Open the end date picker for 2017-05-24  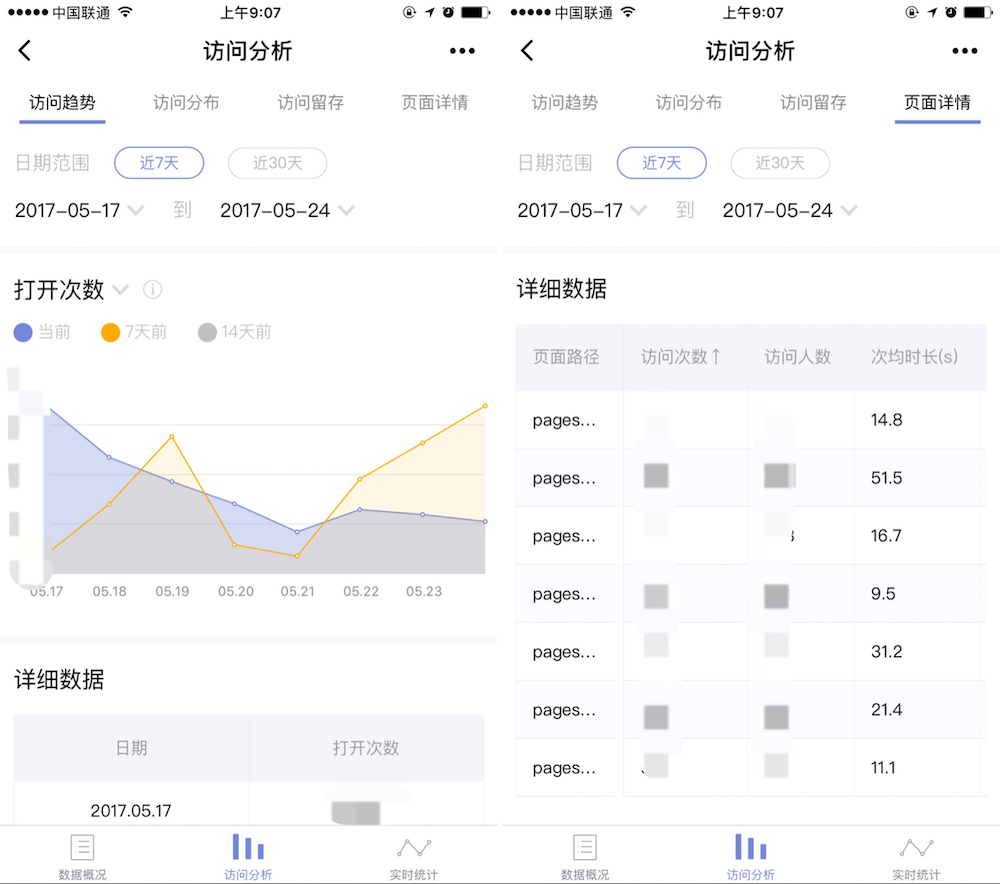[287, 210]
